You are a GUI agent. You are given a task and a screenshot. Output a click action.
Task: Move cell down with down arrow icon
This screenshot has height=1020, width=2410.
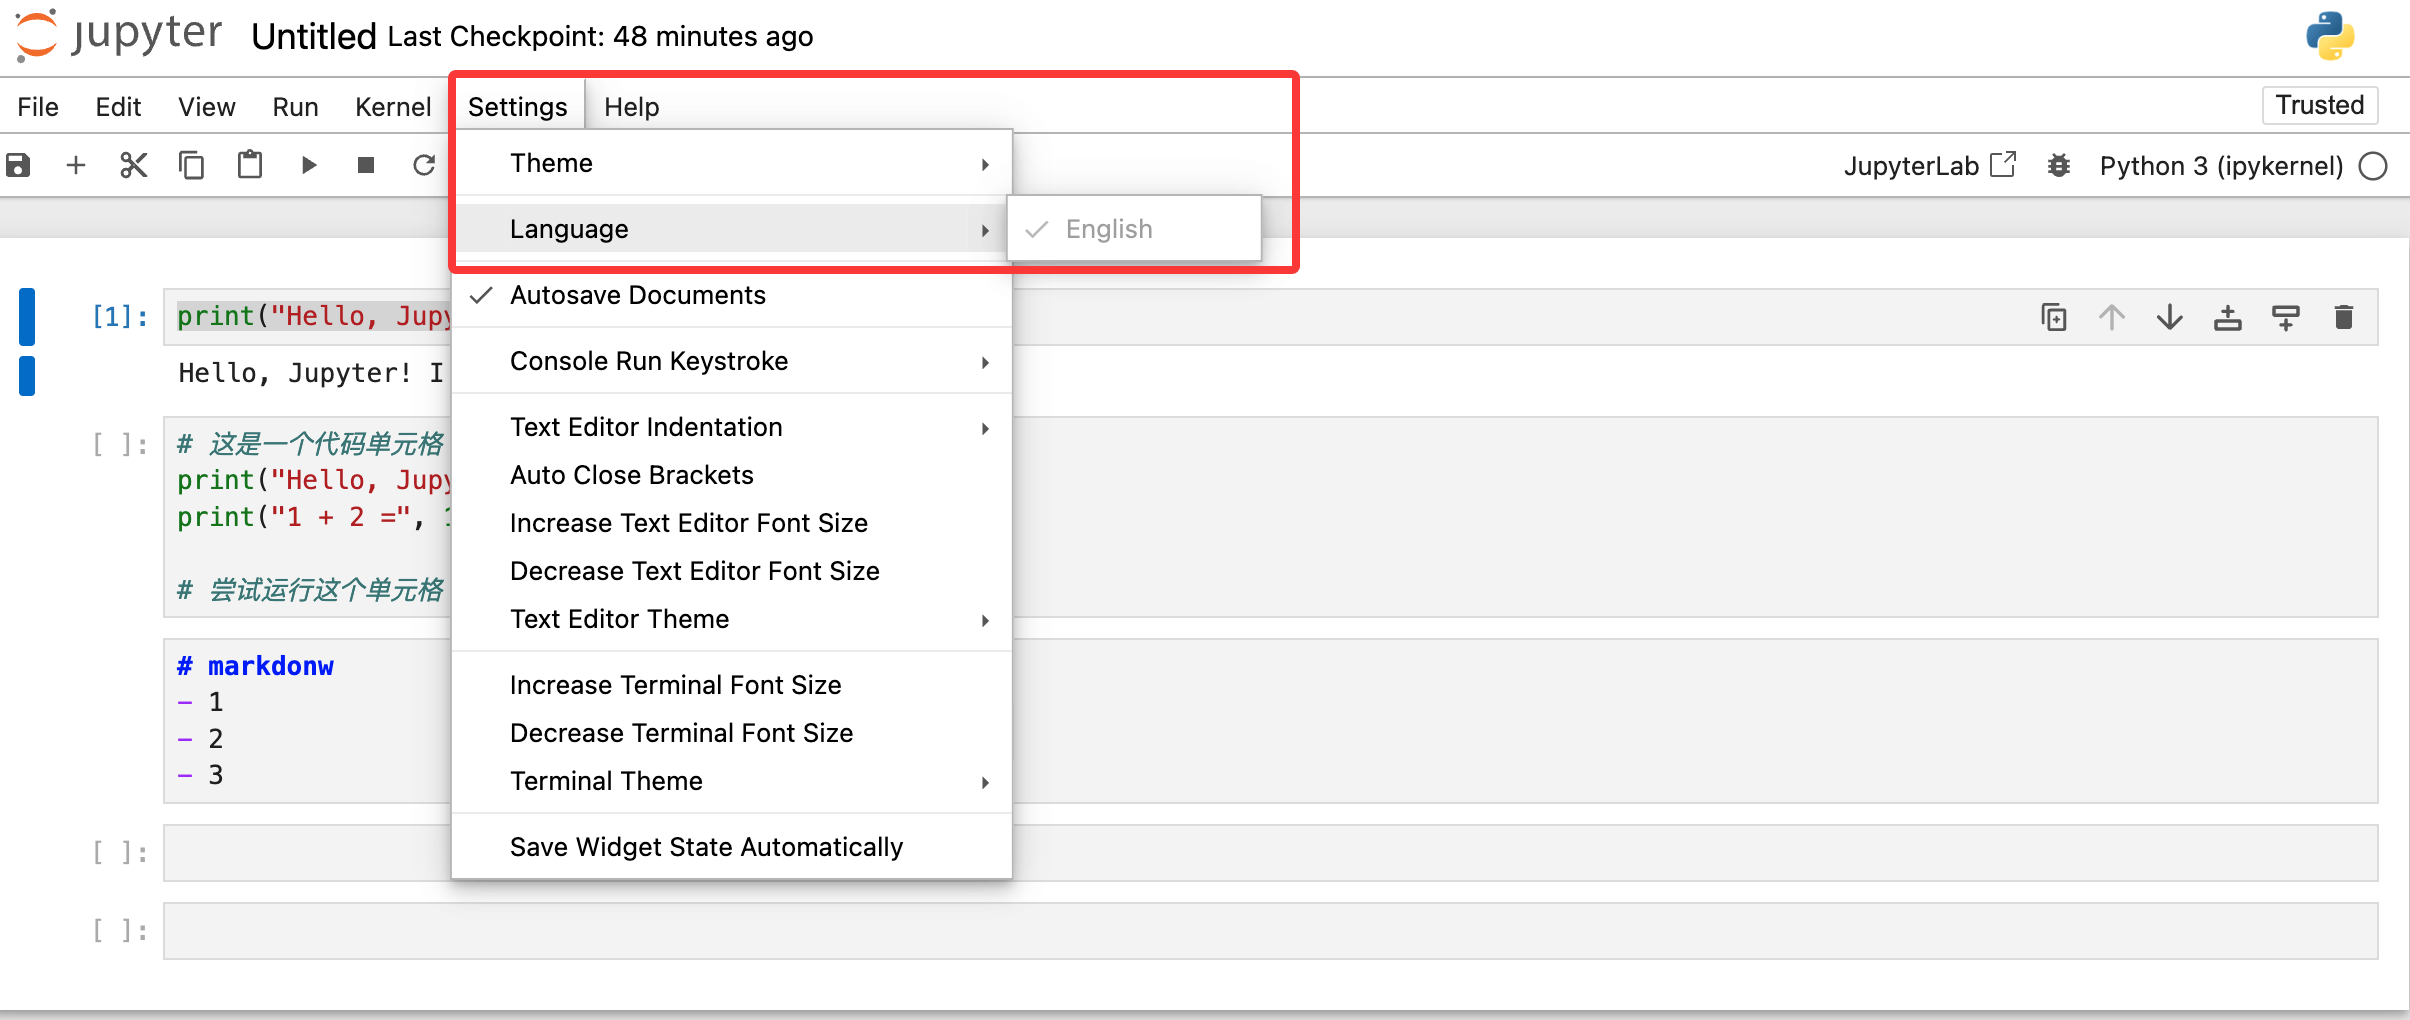[x=2169, y=318]
